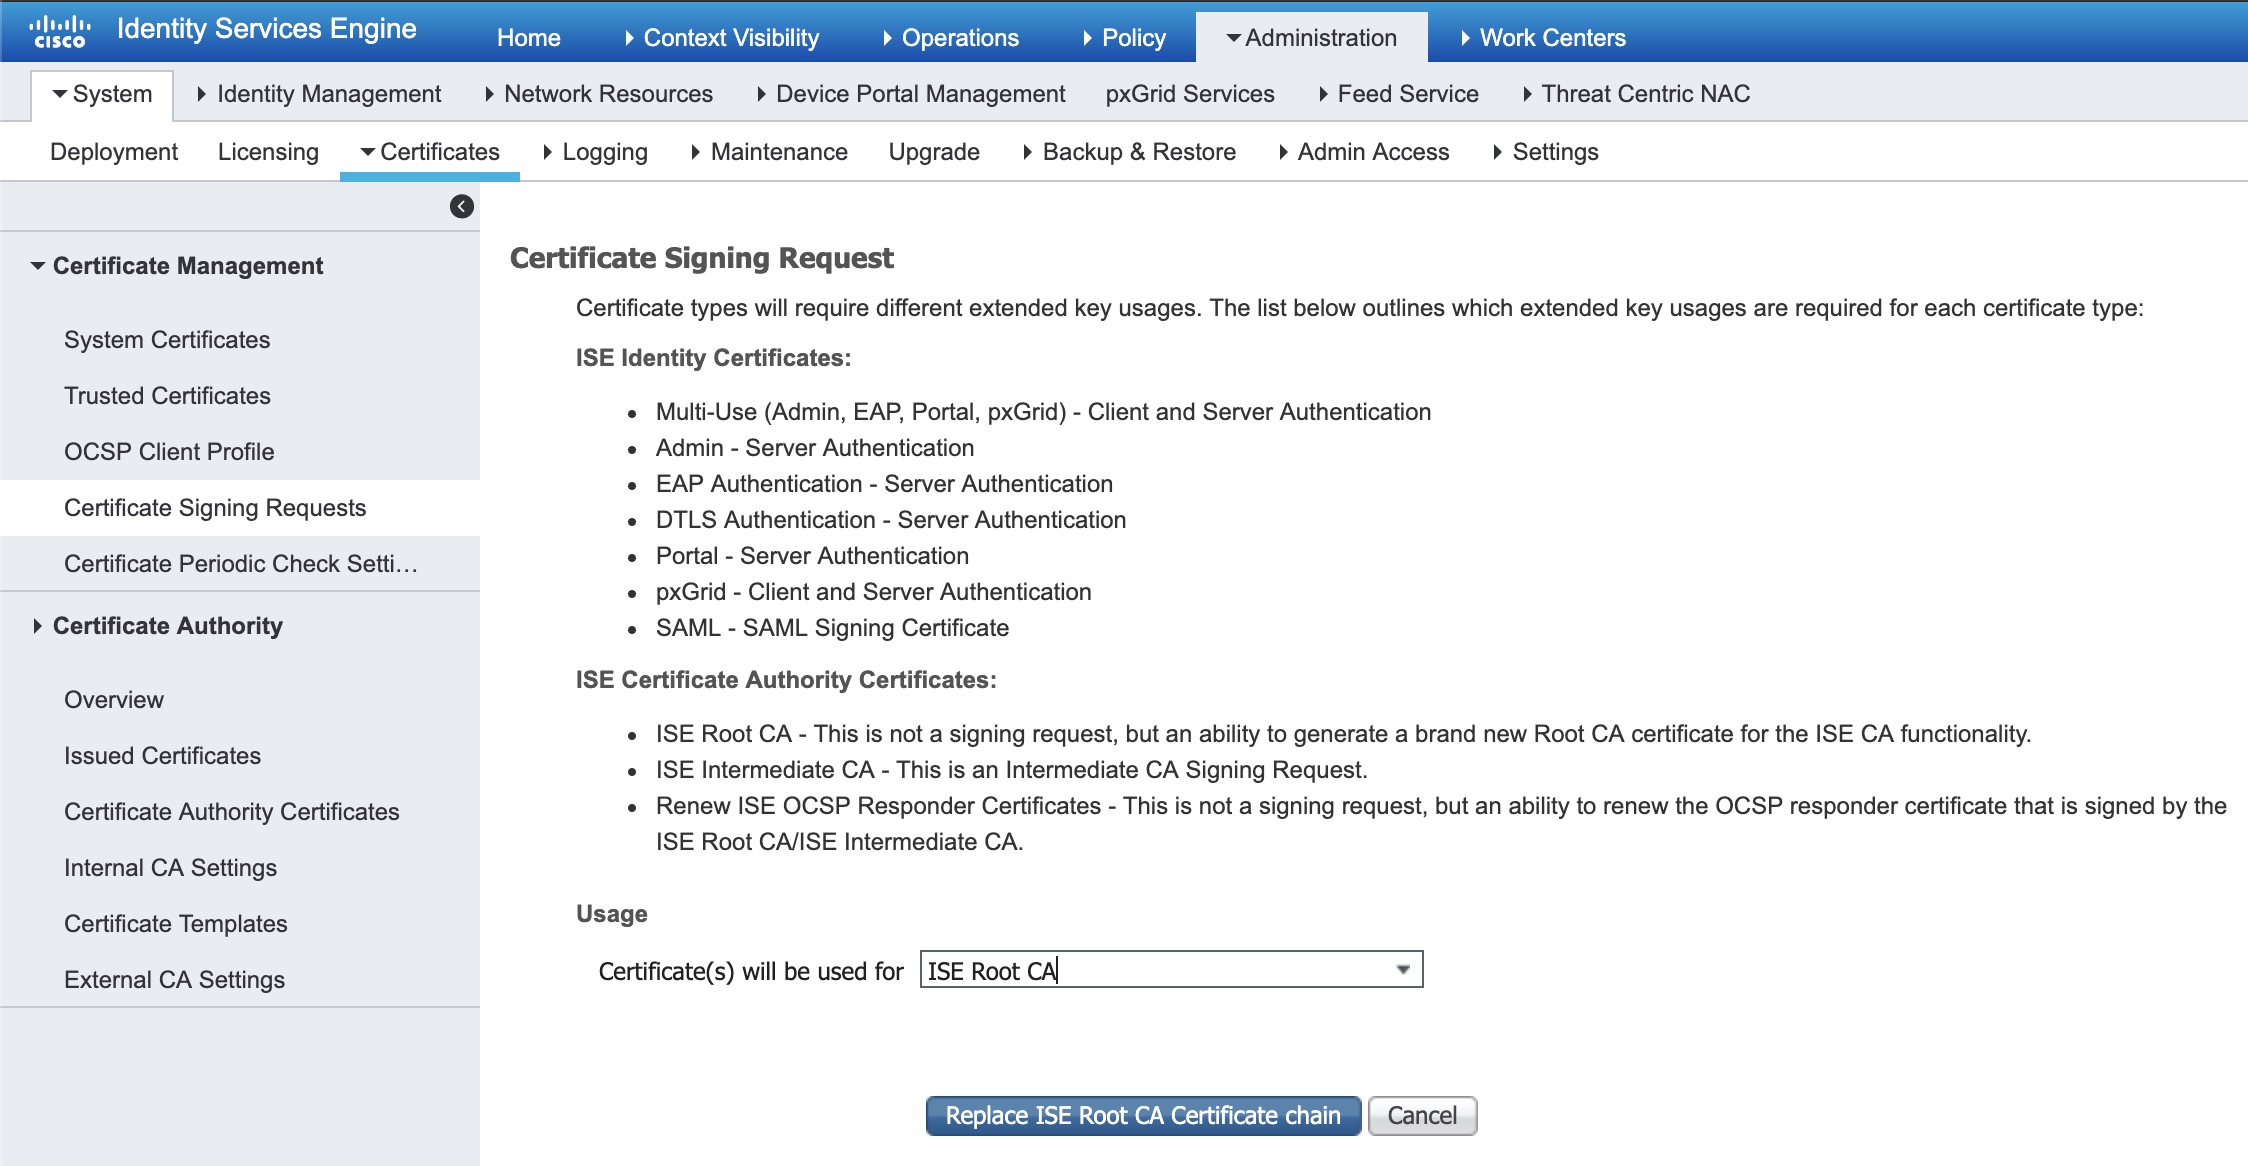Click Replace ISE Root CA Certificate chain
Screen dimensions: 2248x1166
(x=1143, y=1116)
